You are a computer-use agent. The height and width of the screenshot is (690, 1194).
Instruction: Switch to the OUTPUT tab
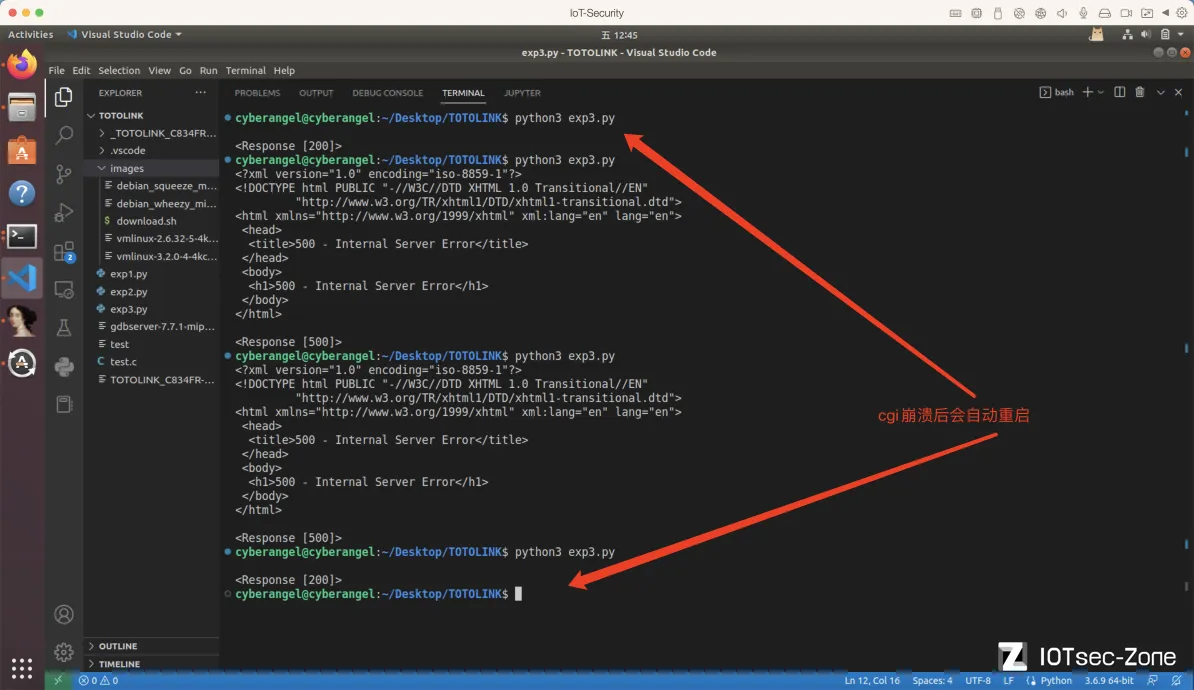click(x=316, y=93)
